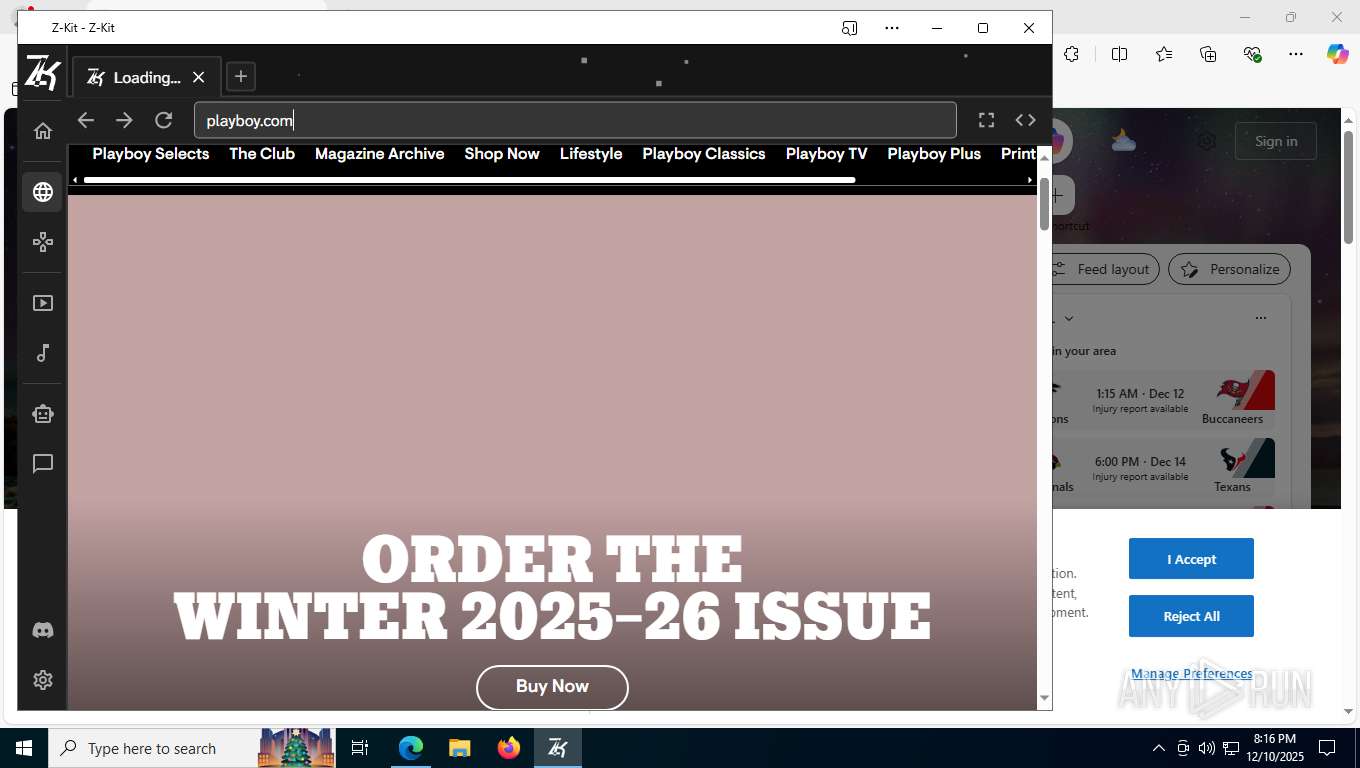Click the page scrollbar down arrow
1360x768 pixels.
tap(1044, 698)
